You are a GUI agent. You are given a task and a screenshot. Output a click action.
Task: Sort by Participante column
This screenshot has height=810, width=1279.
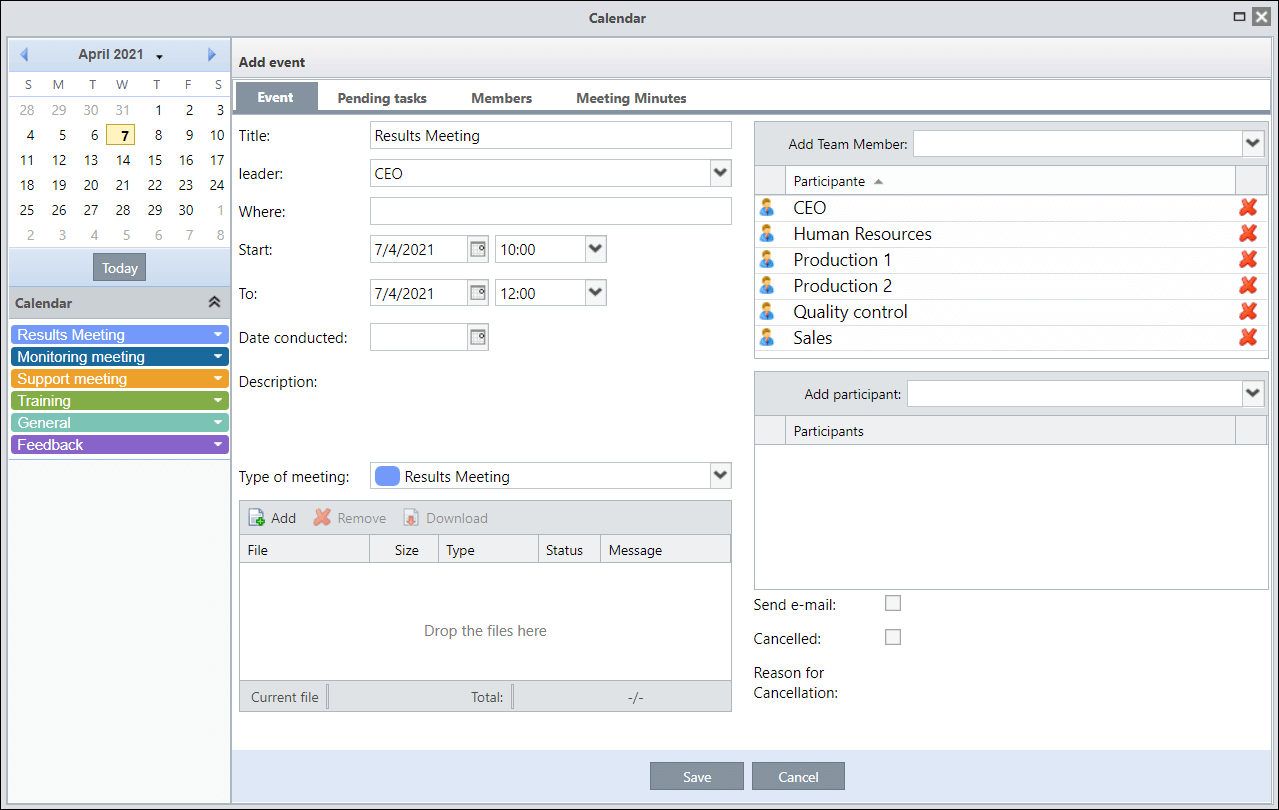(1010, 181)
